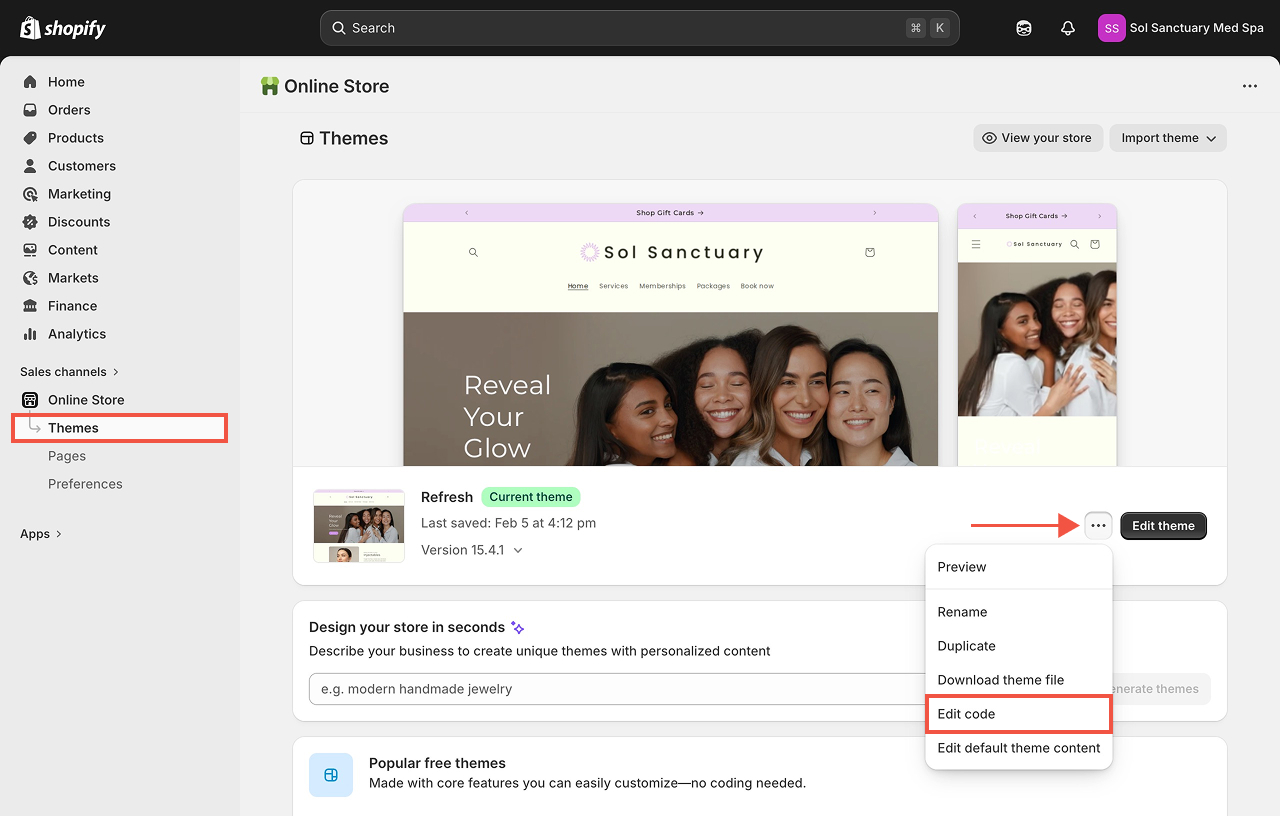Image resolution: width=1280 pixels, height=816 pixels.
Task: Click the Current theme badge
Action: tap(531, 497)
